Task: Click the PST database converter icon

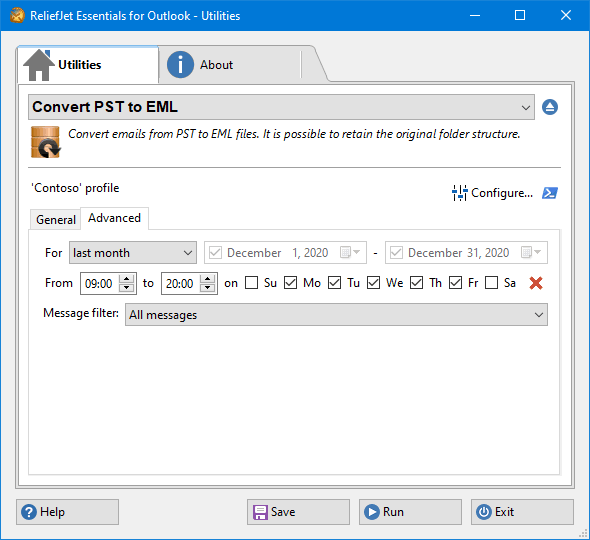Action: (x=46, y=142)
